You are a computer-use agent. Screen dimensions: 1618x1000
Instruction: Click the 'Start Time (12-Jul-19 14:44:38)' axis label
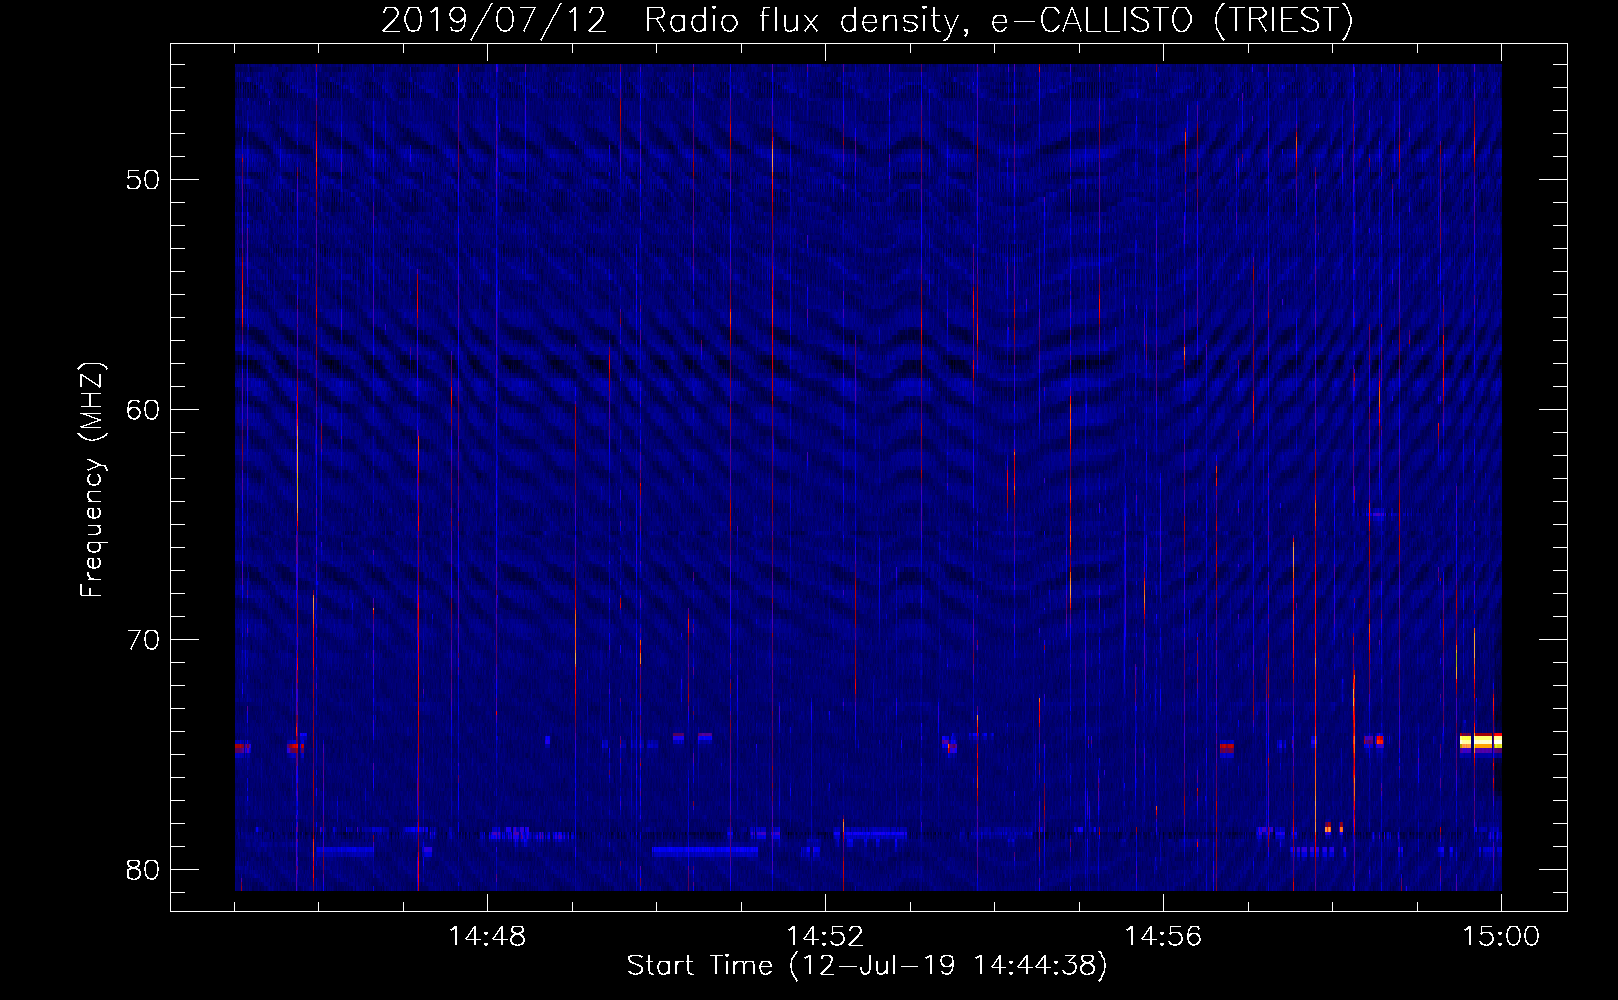pyautogui.click(x=867, y=966)
